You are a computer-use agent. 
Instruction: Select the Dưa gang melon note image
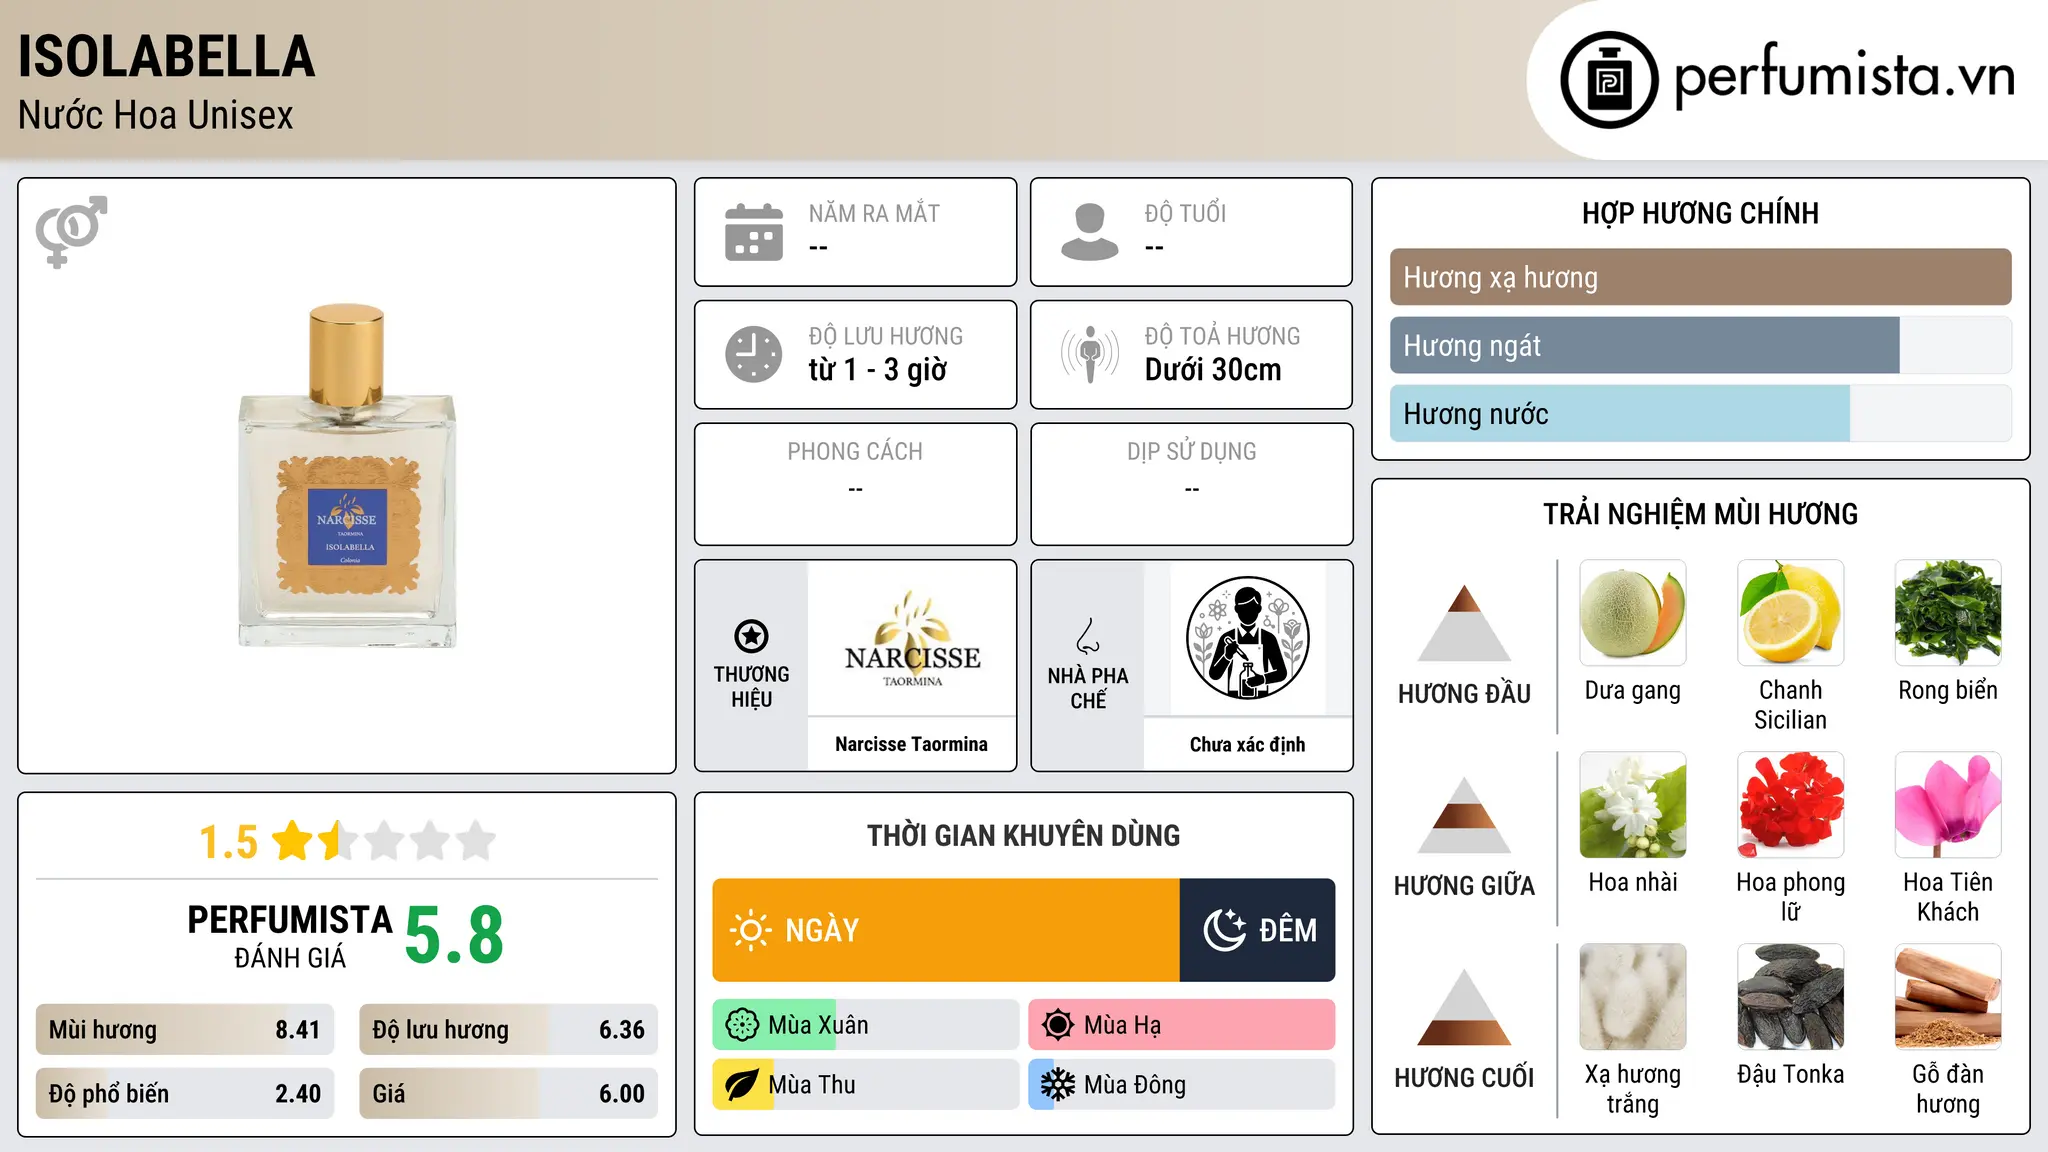[x=1633, y=613]
